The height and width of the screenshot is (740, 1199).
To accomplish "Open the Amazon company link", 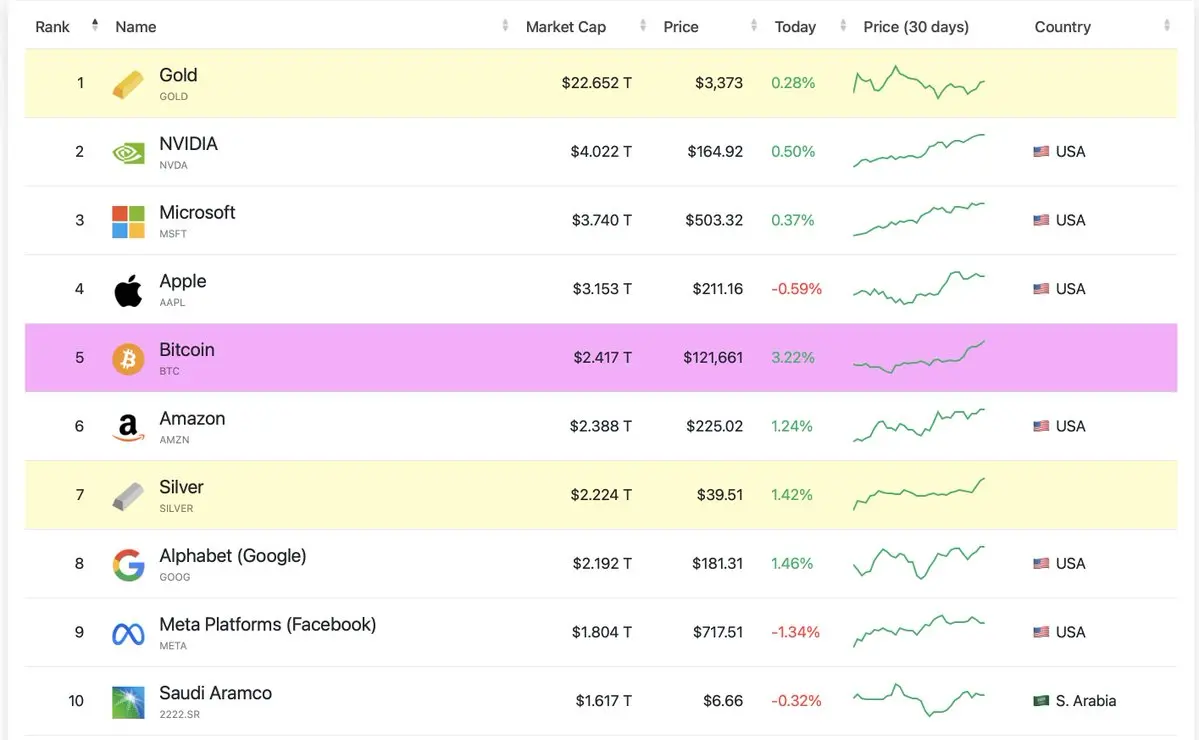I will click(x=192, y=419).
